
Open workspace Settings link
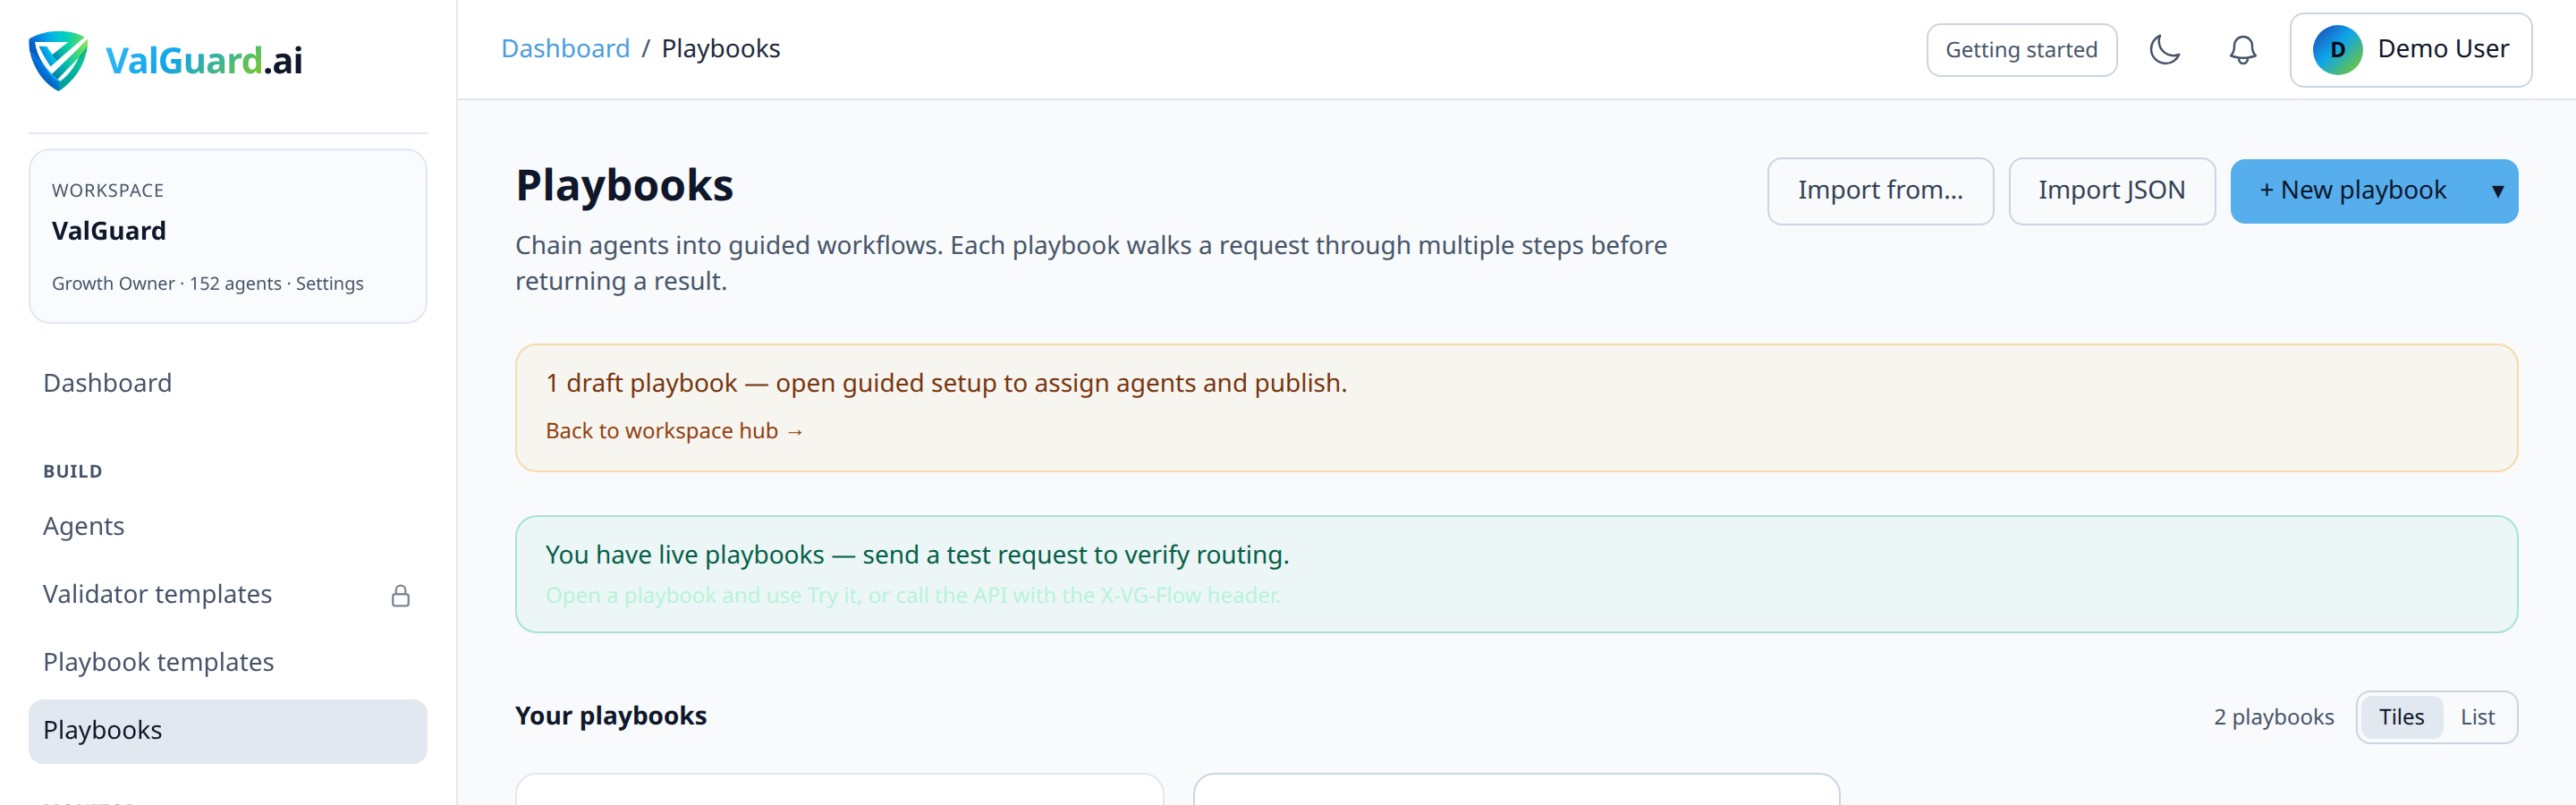329,284
